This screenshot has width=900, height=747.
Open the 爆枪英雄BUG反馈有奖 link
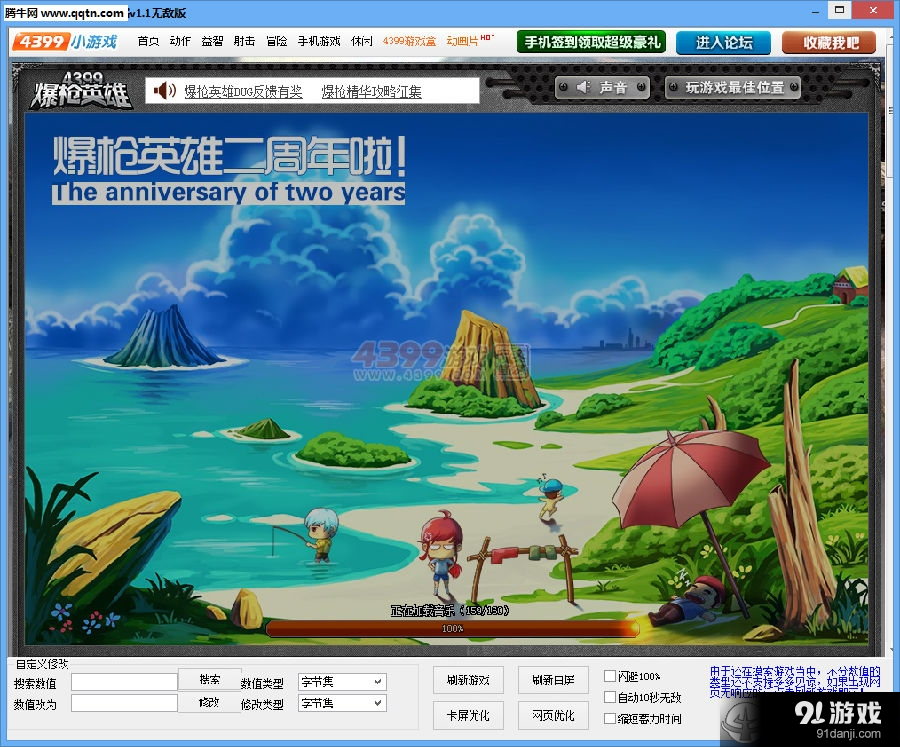(243, 92)
